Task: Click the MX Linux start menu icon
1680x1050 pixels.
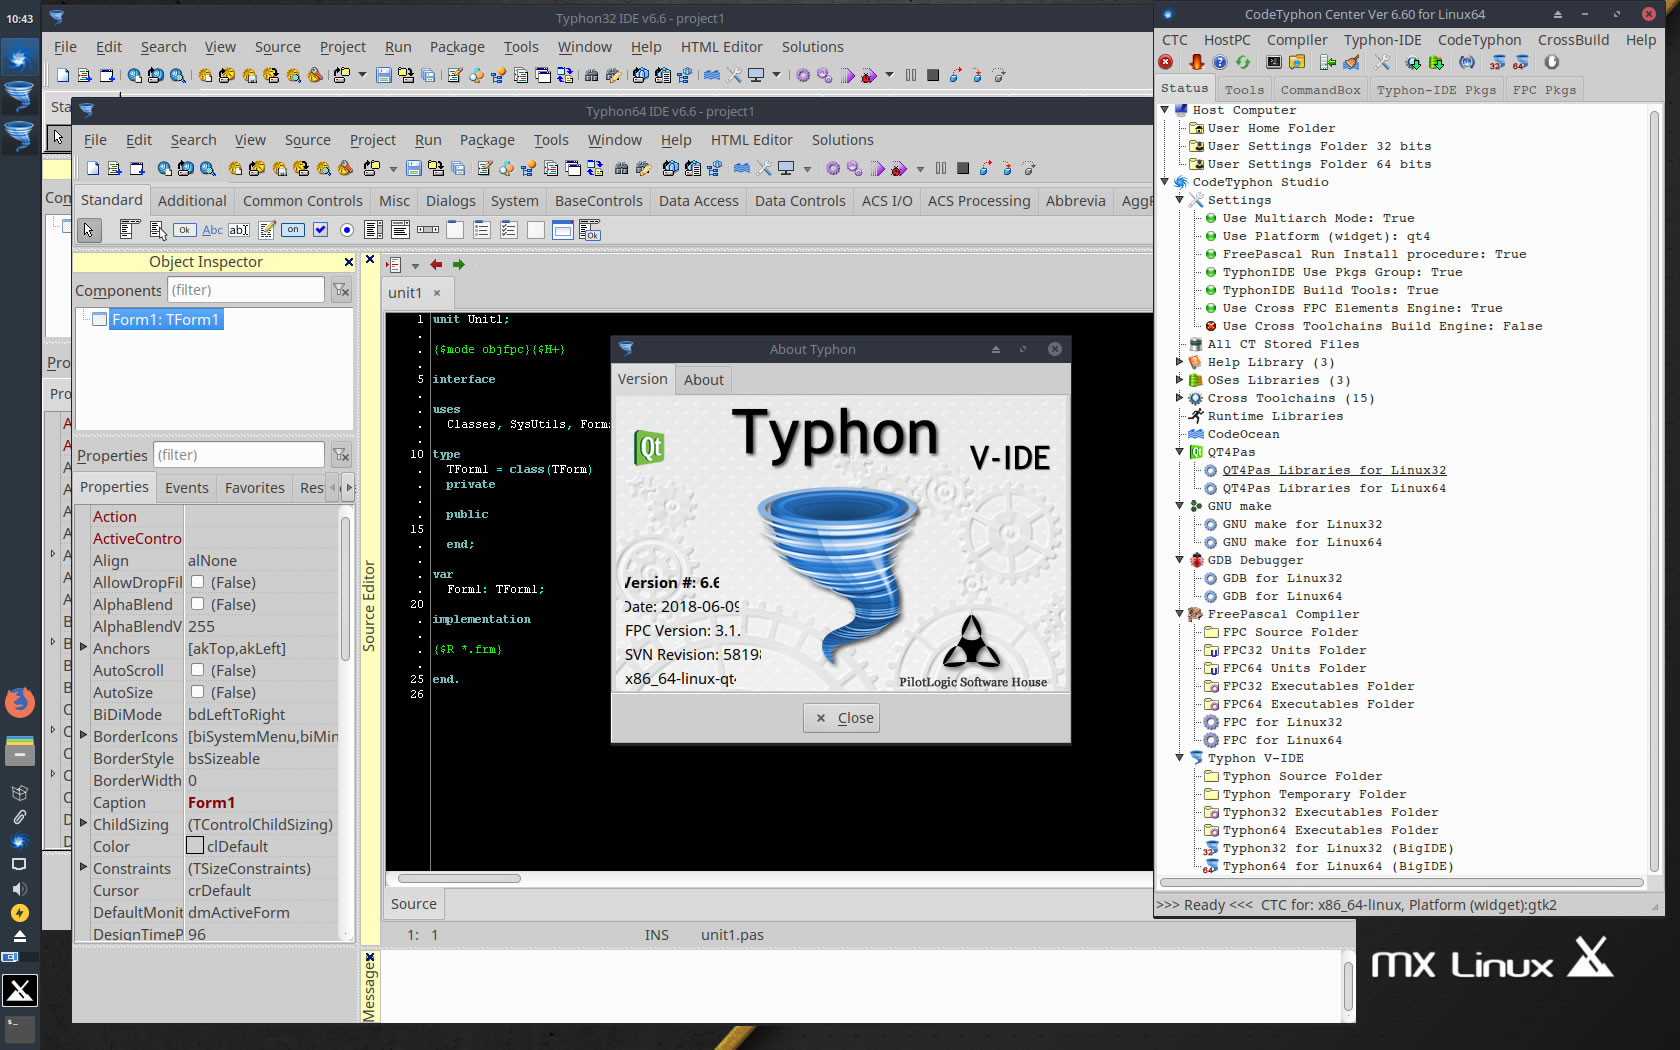Action: (19, 990)
